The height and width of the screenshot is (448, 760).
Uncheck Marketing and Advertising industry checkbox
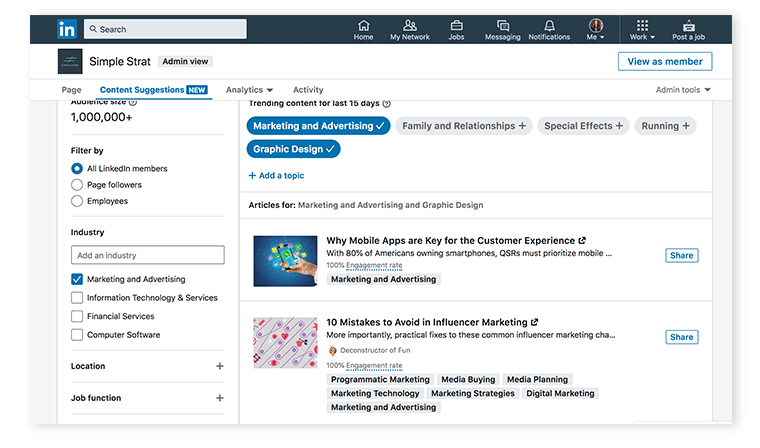[77, 279]
